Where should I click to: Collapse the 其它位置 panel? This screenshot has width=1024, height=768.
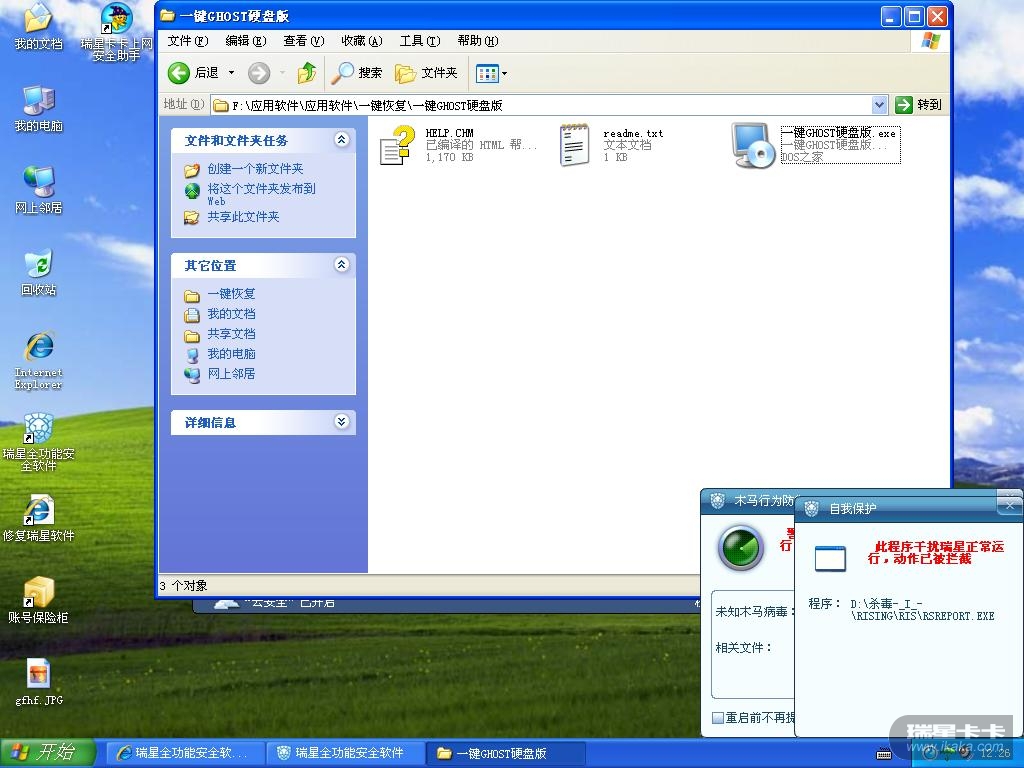click(x=342, y=264)
